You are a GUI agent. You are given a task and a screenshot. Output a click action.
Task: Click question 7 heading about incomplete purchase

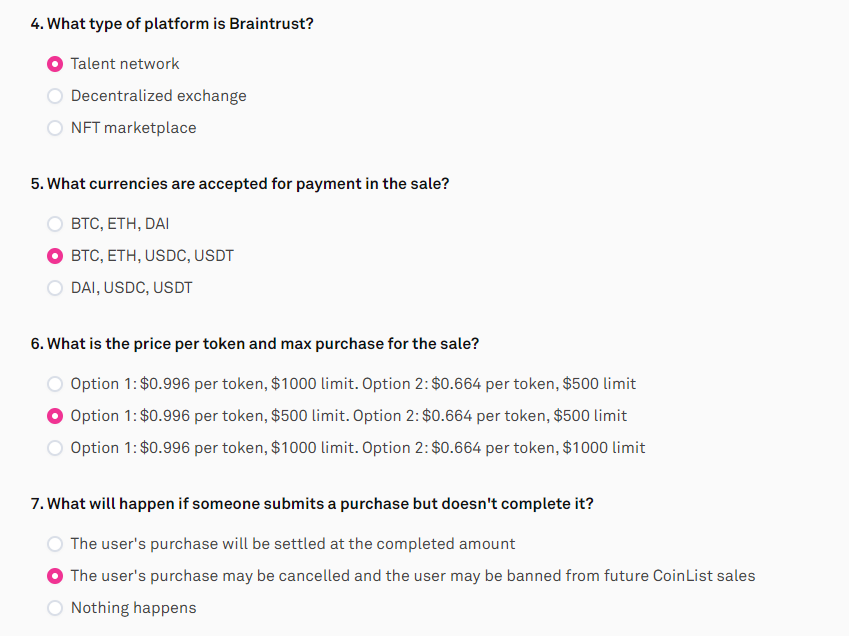tap(312, 504)
